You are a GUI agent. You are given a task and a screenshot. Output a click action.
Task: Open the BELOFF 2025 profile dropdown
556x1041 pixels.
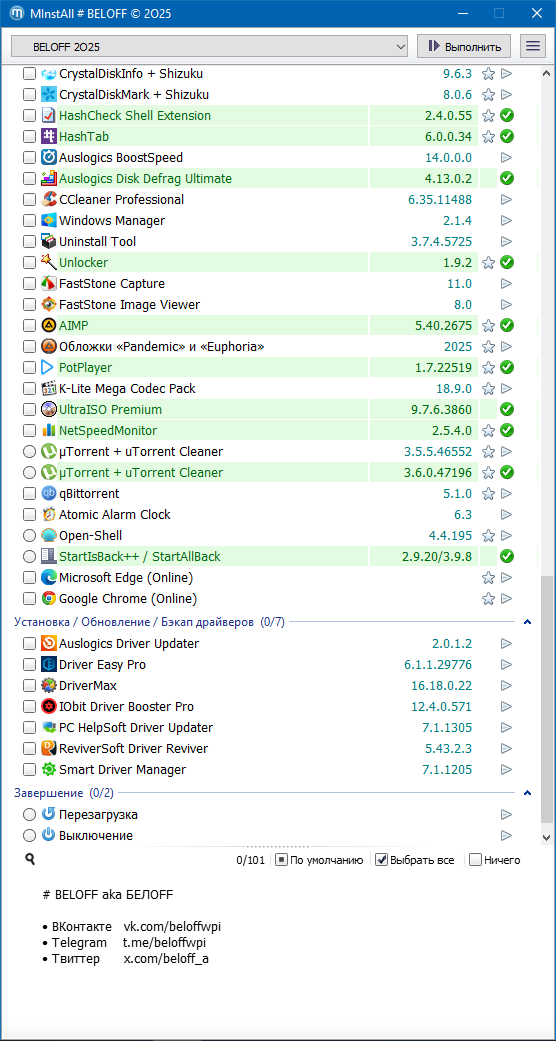click(210, 46)
